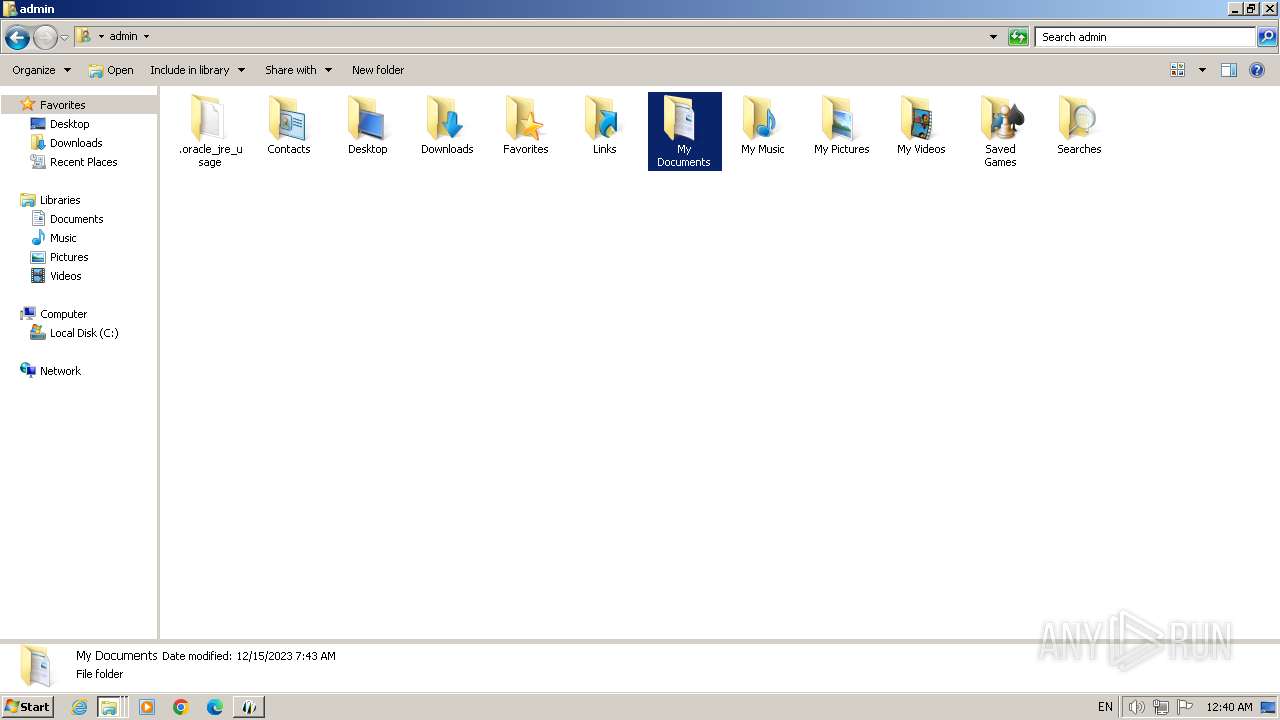
Task: Show the preview pane
Action: tap(1229, 70)
